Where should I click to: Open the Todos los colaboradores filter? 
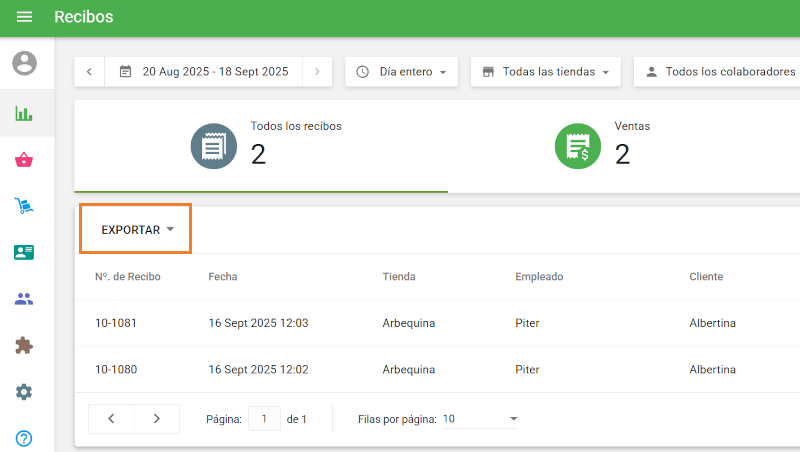[x=720, y=72]
